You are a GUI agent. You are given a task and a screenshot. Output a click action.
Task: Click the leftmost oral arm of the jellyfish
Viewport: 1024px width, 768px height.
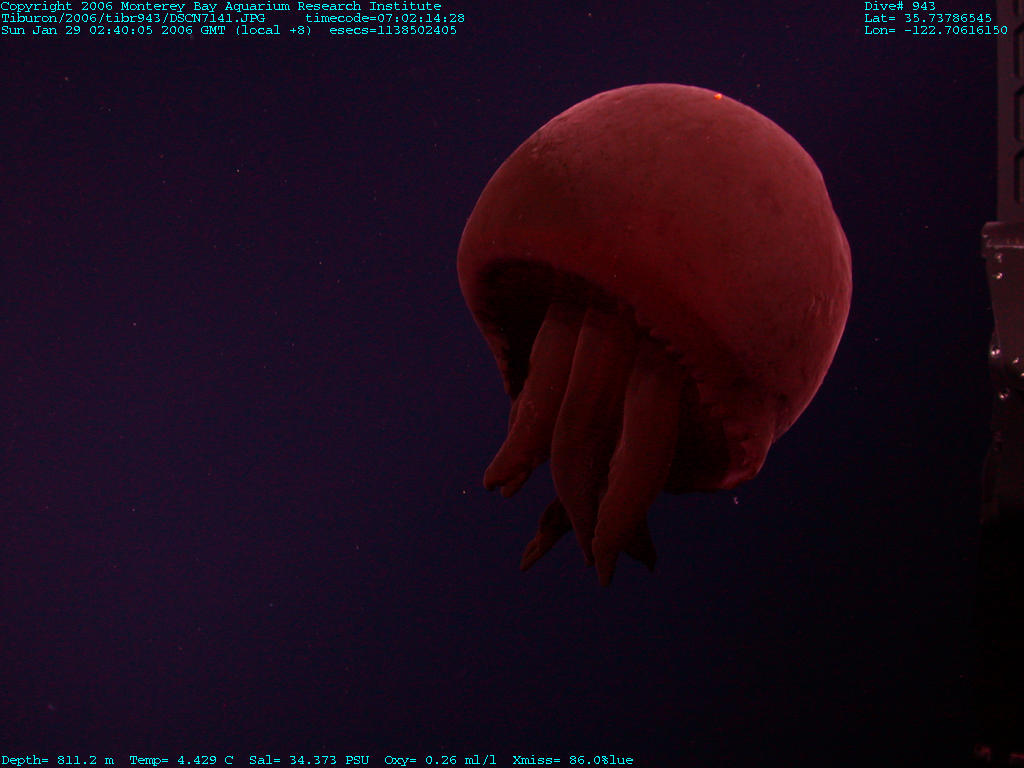(x=510, y=460)
